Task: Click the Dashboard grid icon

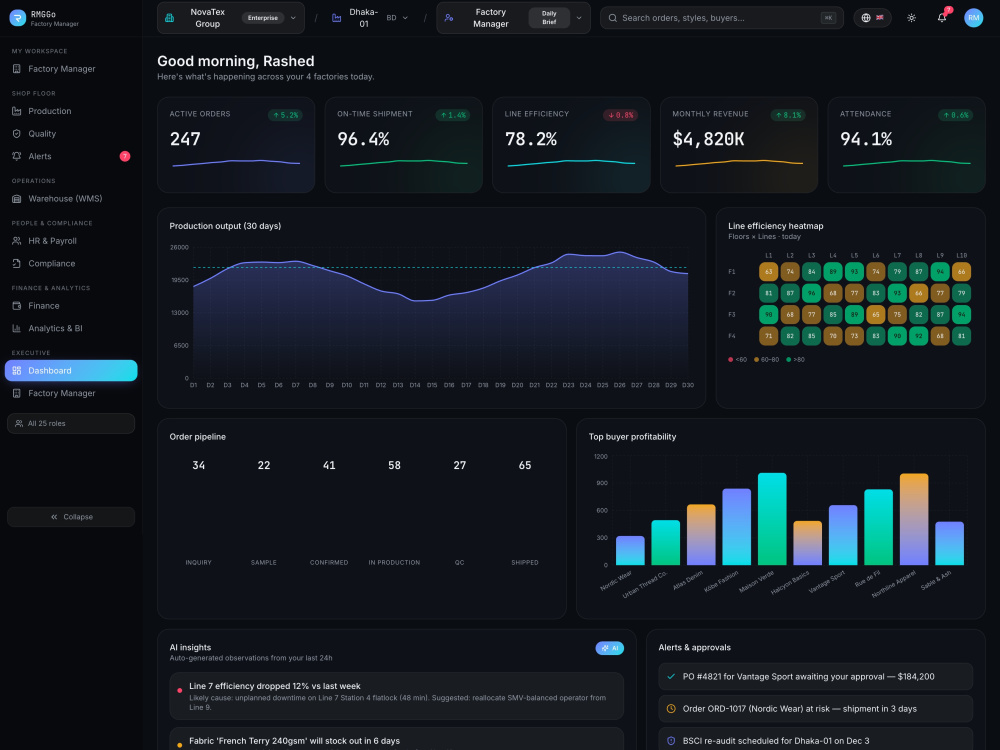Action: click(17, 371)
